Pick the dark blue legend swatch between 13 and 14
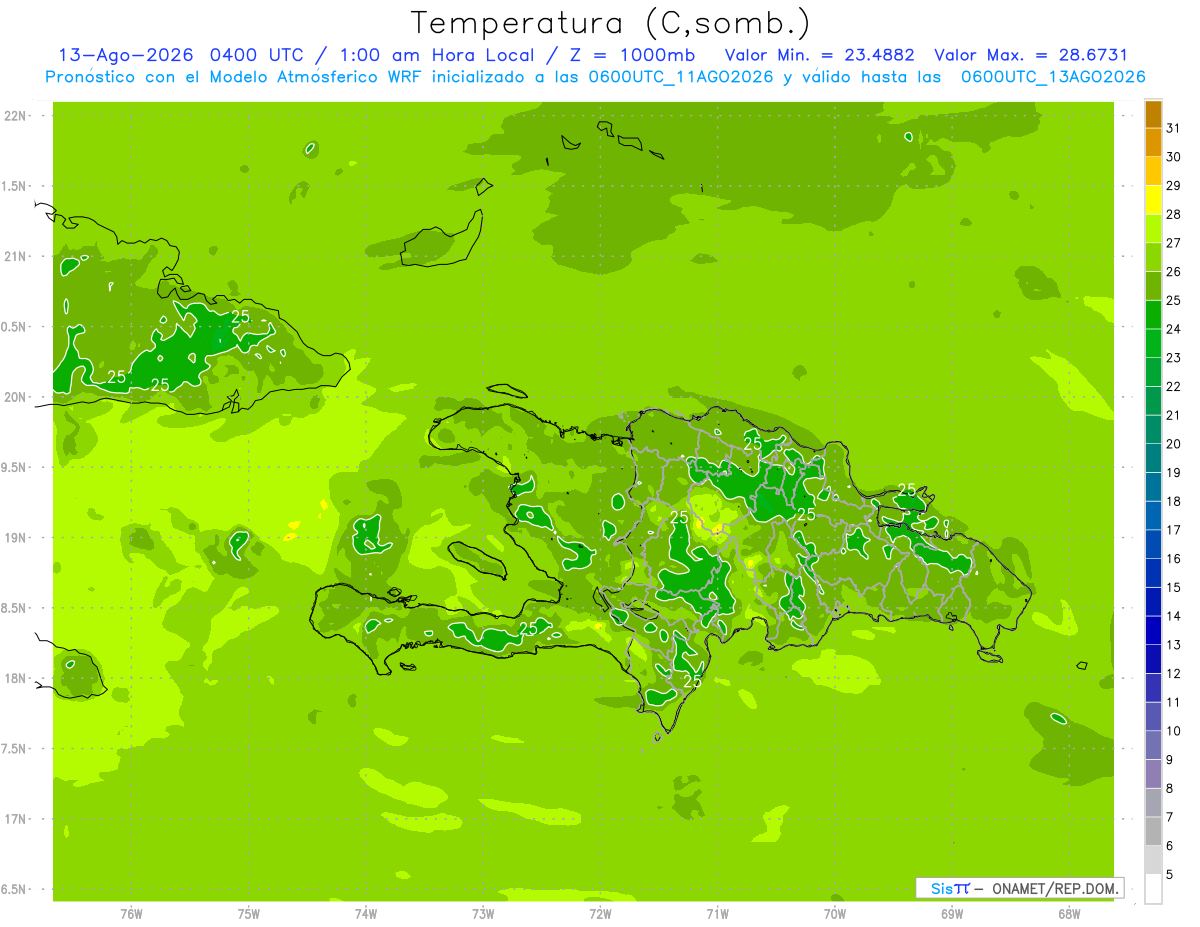1200x927 pixels. (x=1153, y=630)
